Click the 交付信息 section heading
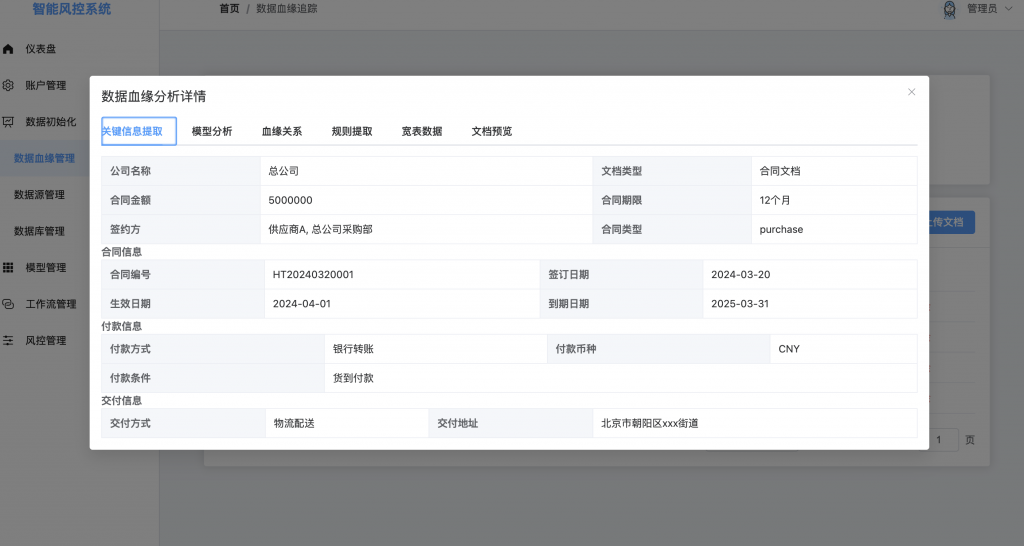This screenshot has width=1024, height=546. point(121,401)
